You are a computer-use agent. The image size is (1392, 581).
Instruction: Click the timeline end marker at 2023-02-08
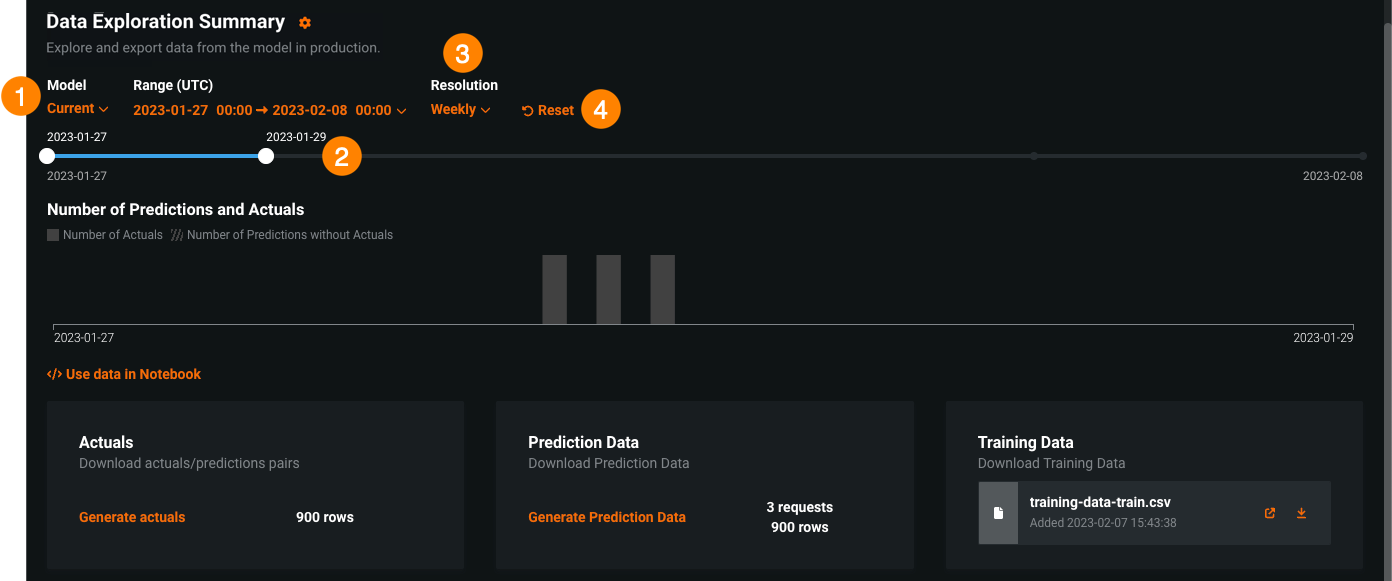tap(1363, 156)
